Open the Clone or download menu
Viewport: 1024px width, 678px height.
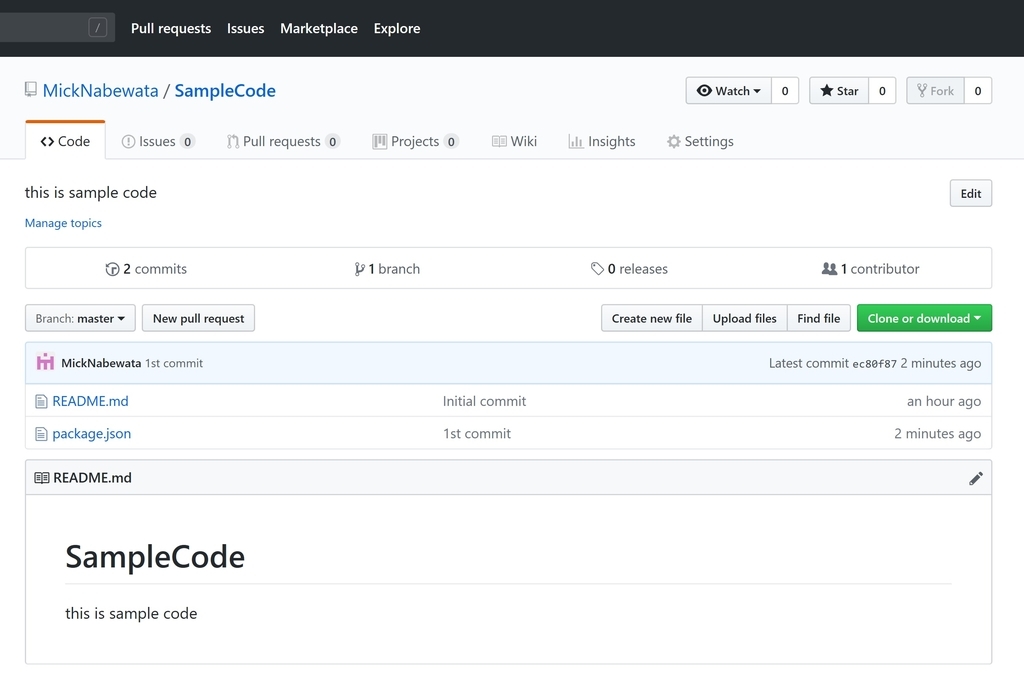point(924,319)
